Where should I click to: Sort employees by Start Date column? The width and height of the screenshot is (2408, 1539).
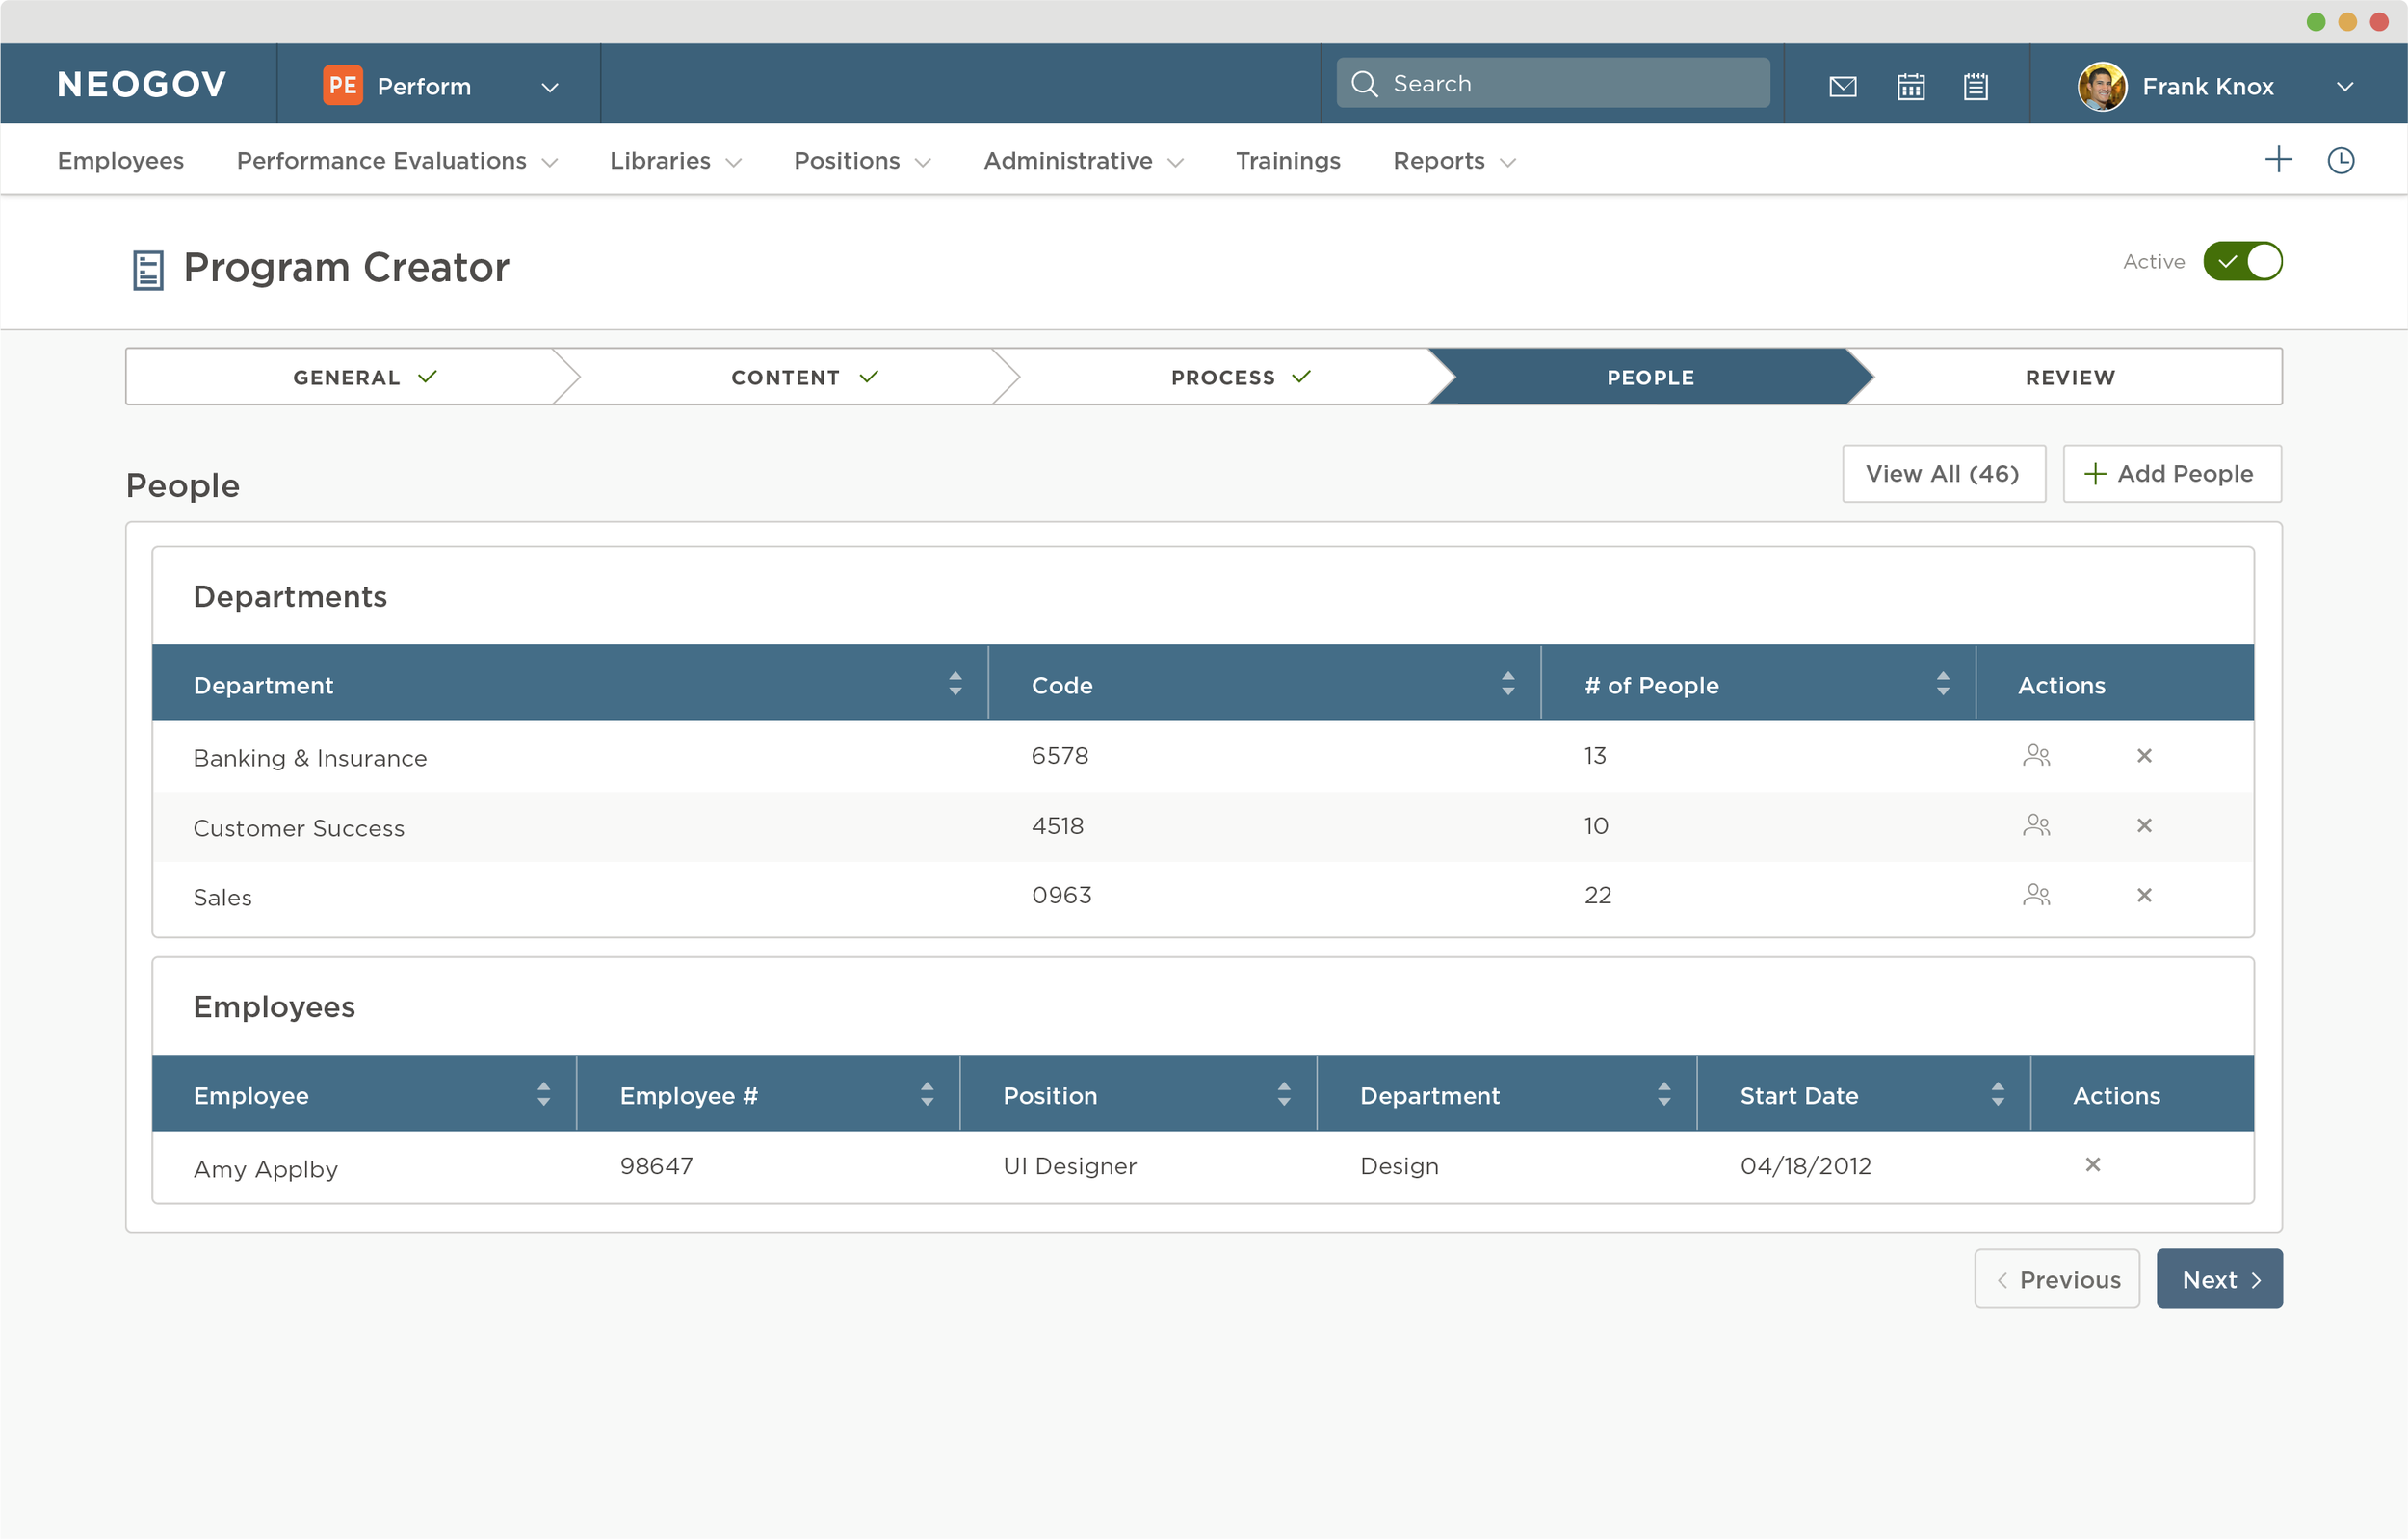point(1997,1094)
